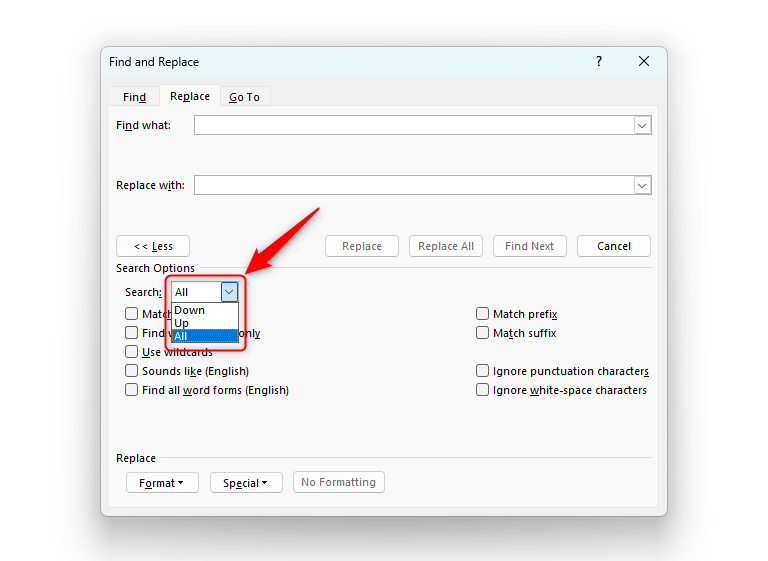Choose Up in the Search list
Screen dimensions: 768x561
click(205, 323)
